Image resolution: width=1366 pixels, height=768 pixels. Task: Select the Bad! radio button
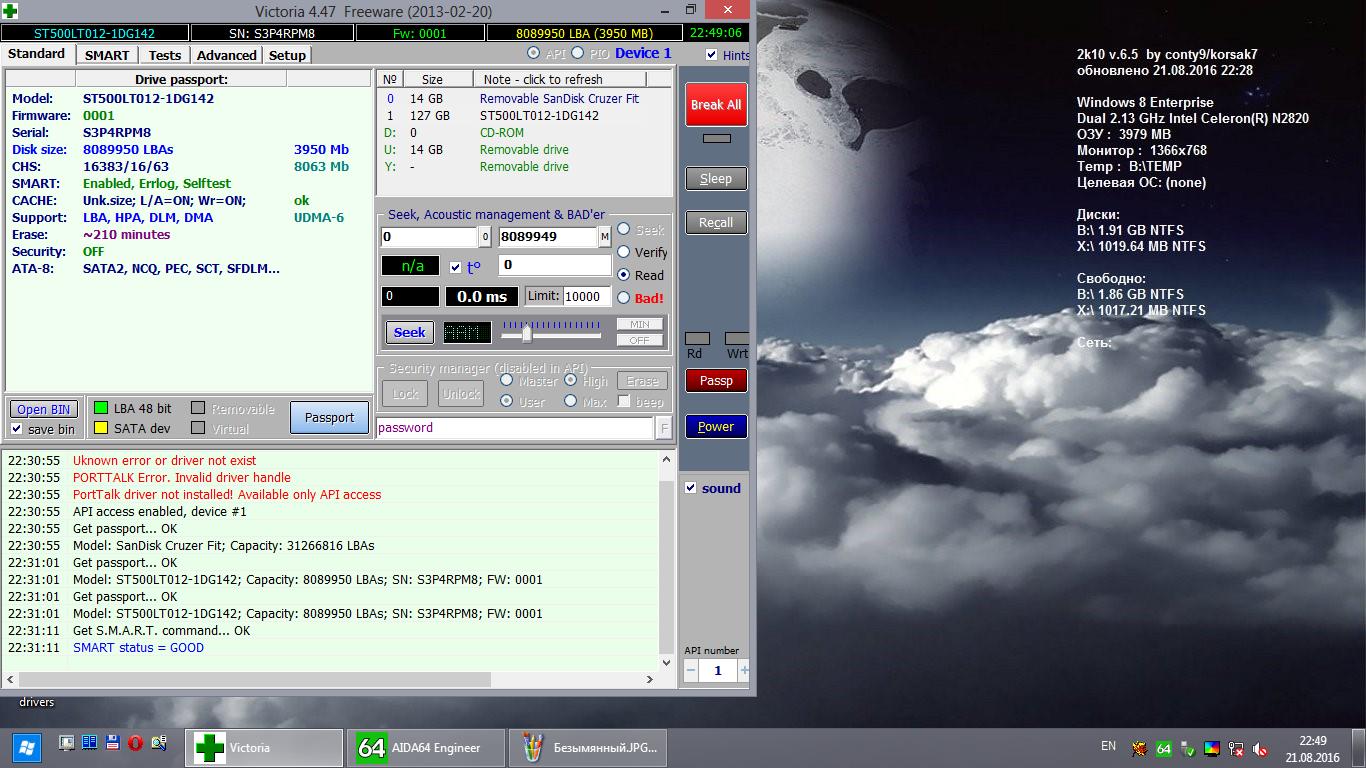(x=624, y=298)
